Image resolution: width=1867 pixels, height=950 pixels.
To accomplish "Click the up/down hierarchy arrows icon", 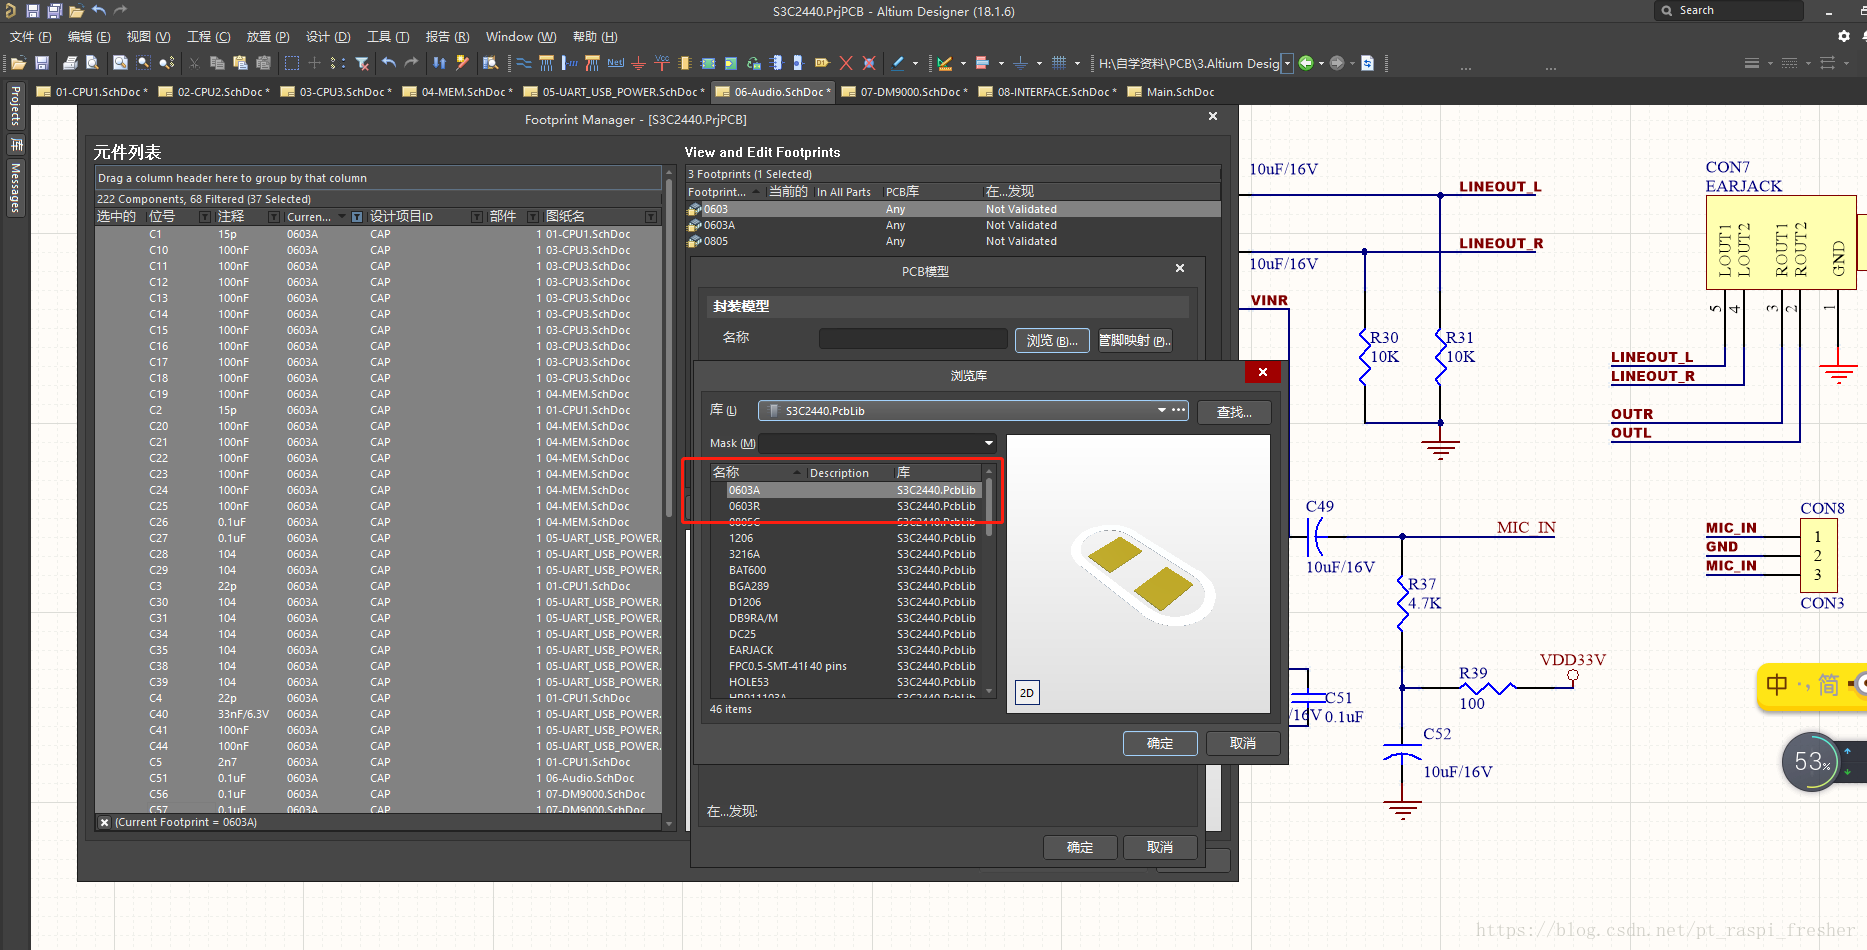I will pyautogui.click(x=439, y=63).
